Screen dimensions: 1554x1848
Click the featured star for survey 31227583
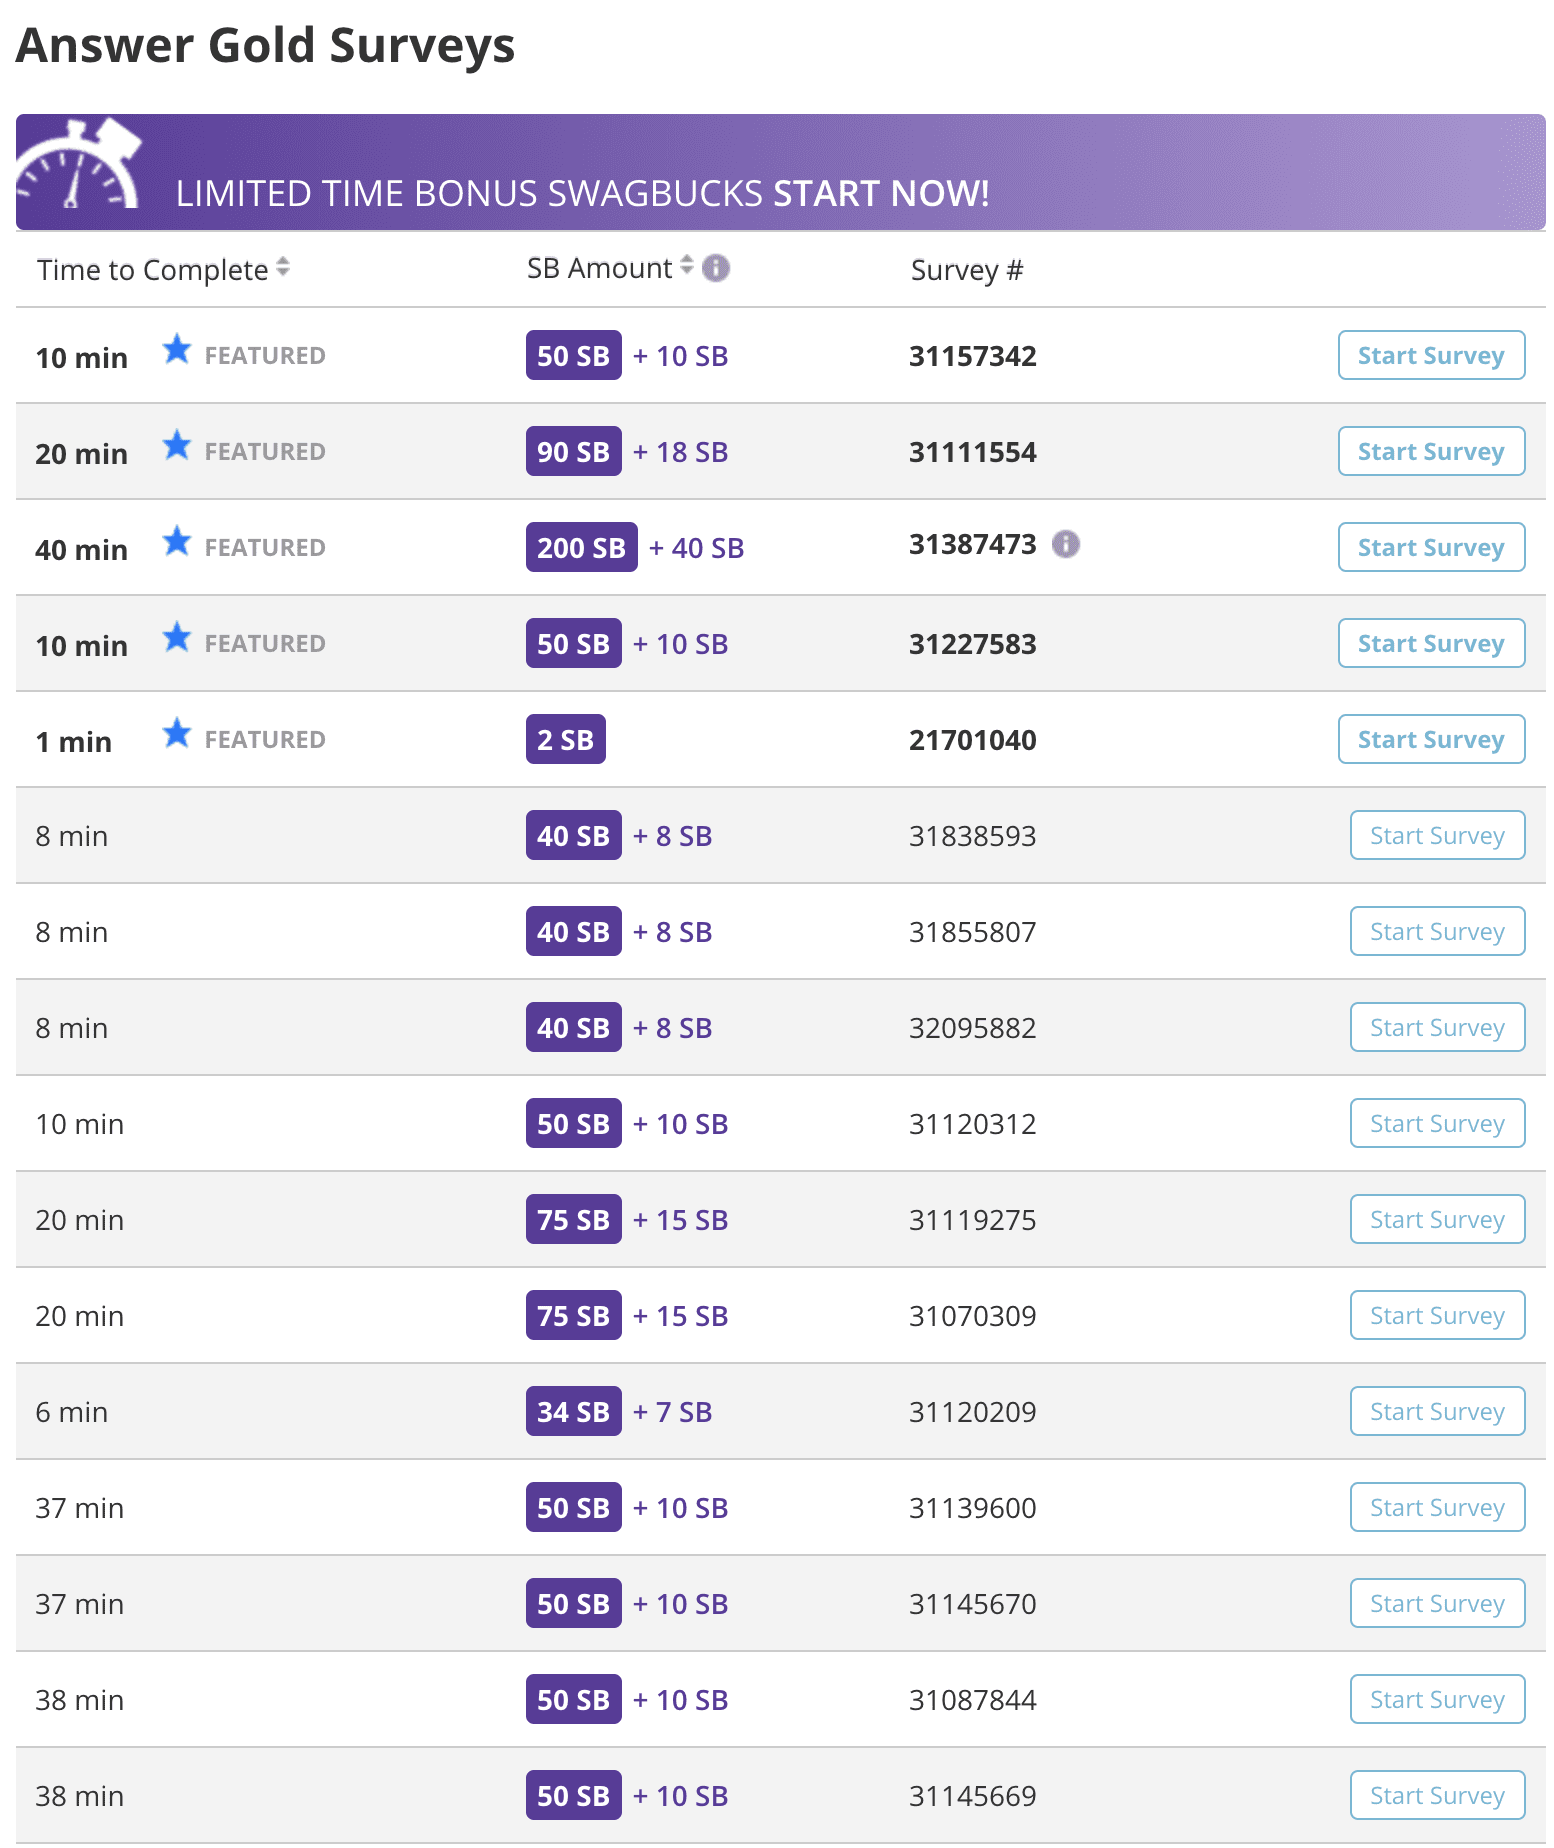[x=177, y=637]
